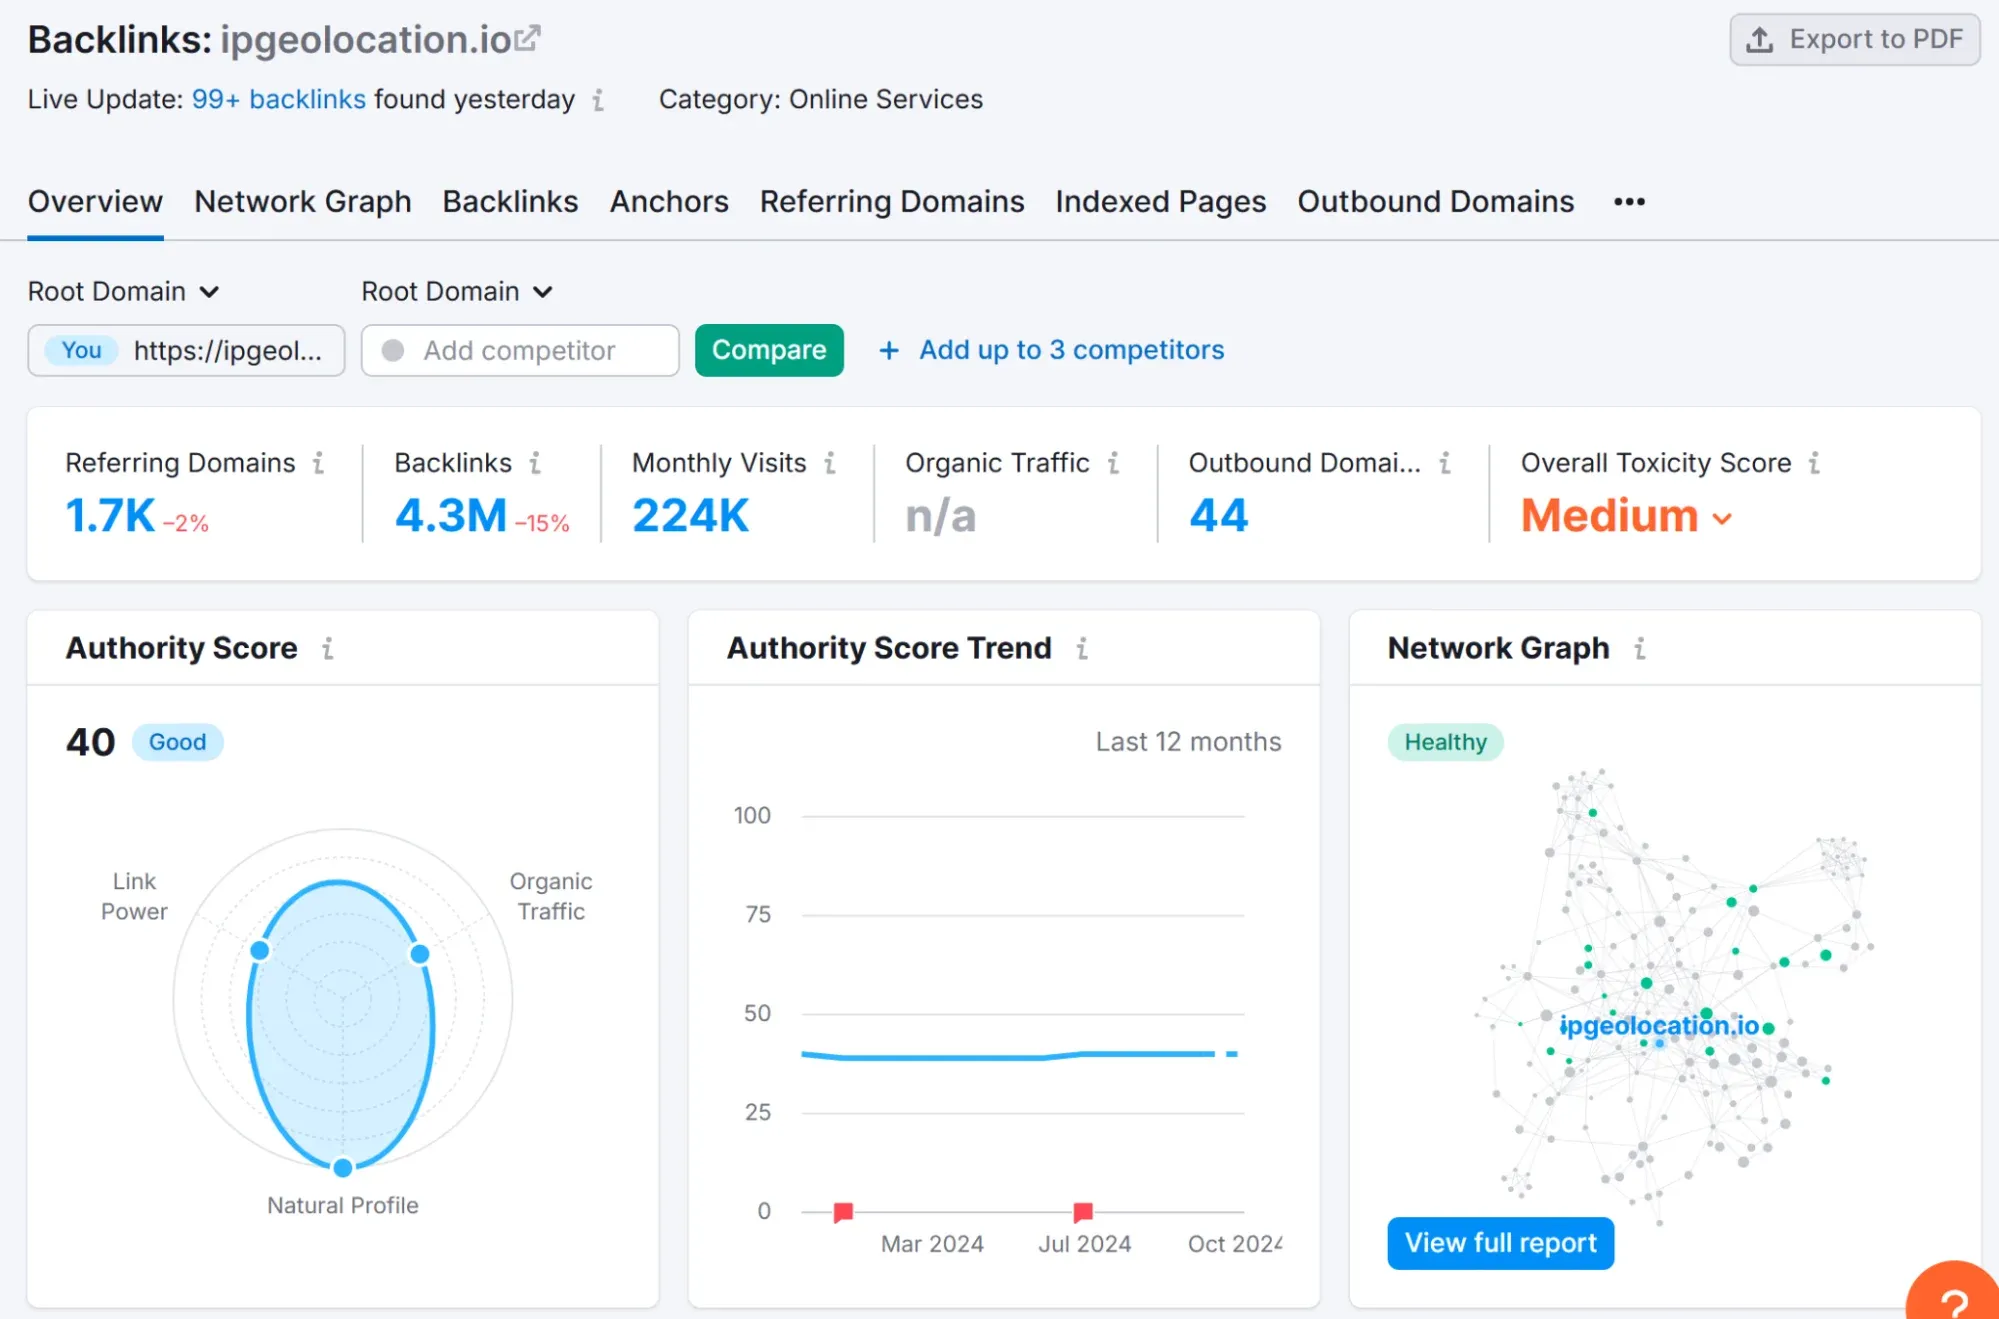Click Add up to 3 competitors
1999x1319 pixels.
pyautogui.click(x=1051, y=350)
